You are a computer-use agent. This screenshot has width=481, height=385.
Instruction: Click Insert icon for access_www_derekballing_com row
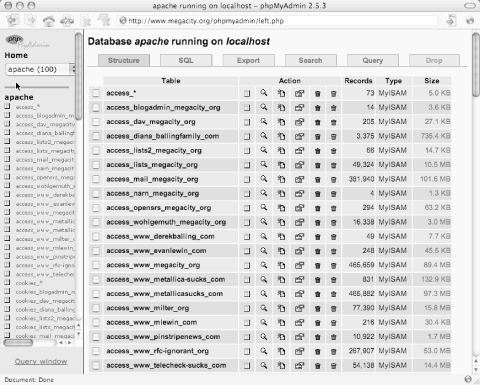click(281, 237)
